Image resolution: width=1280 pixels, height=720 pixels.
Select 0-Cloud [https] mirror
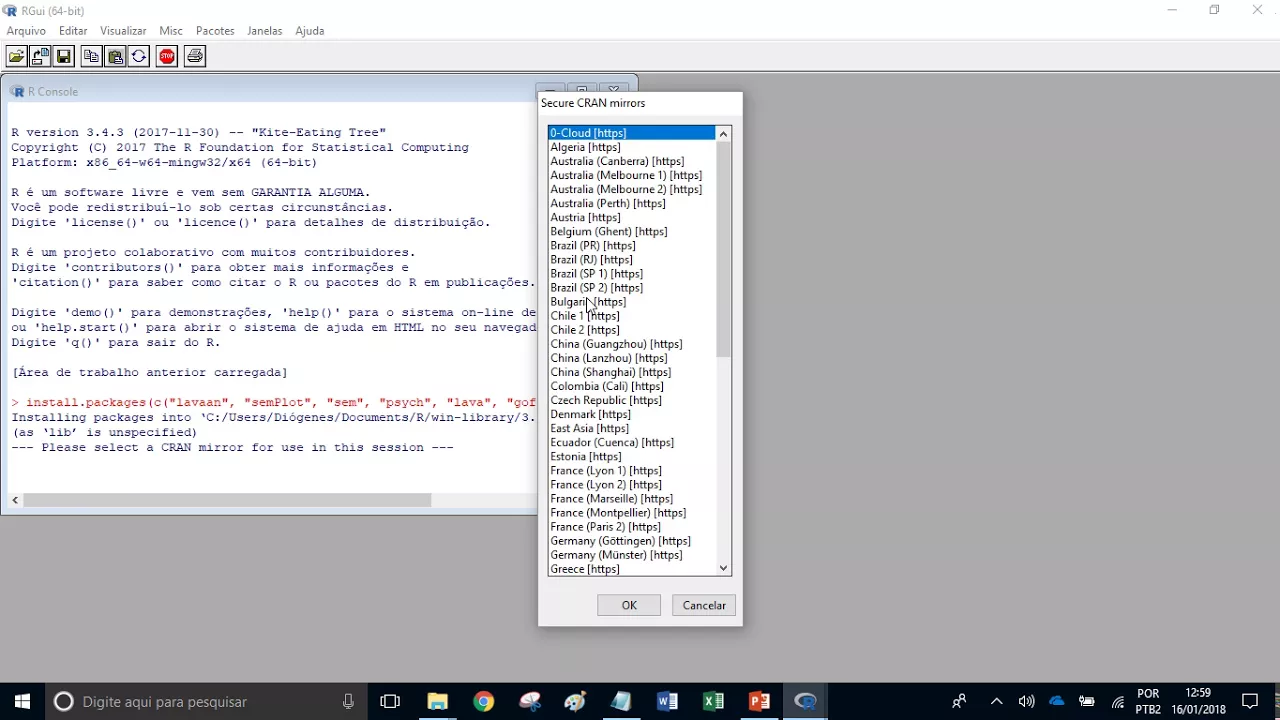pyautogui.click(x=631, y=133)
